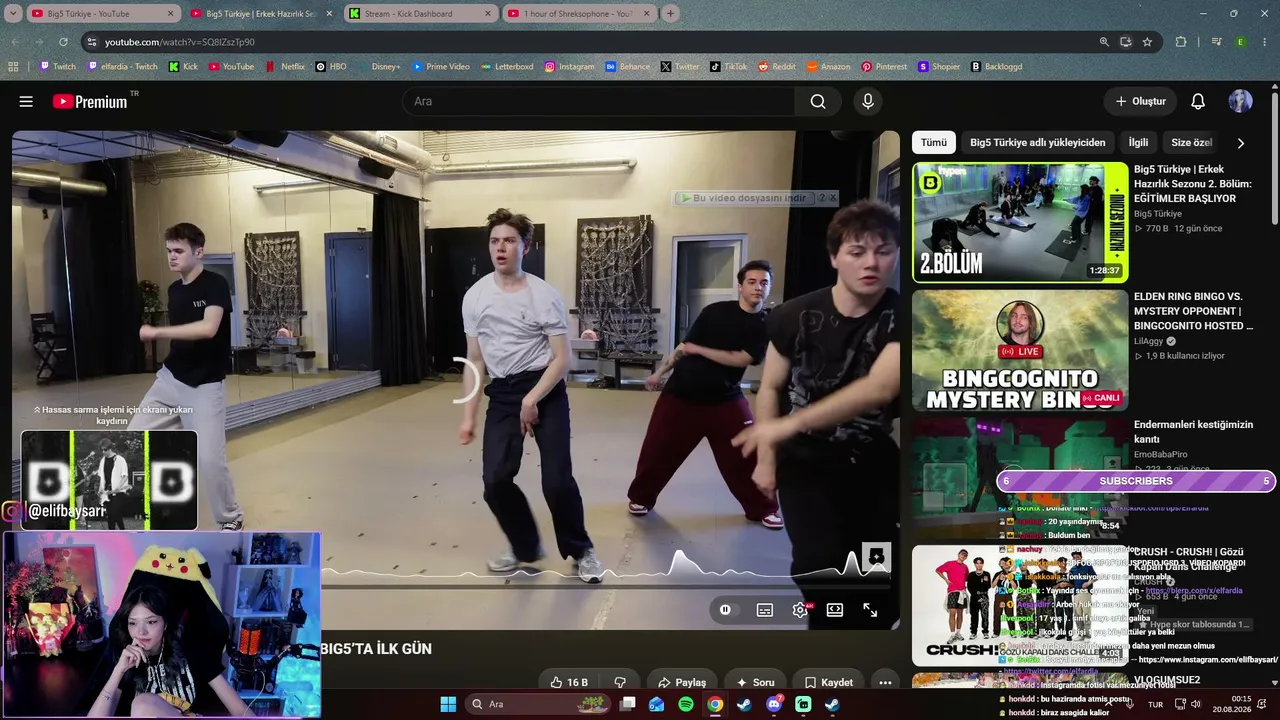Viewport: 1280px width, 720px height.
Task: Open a new Chrome tab
Action: pos(670,14)
